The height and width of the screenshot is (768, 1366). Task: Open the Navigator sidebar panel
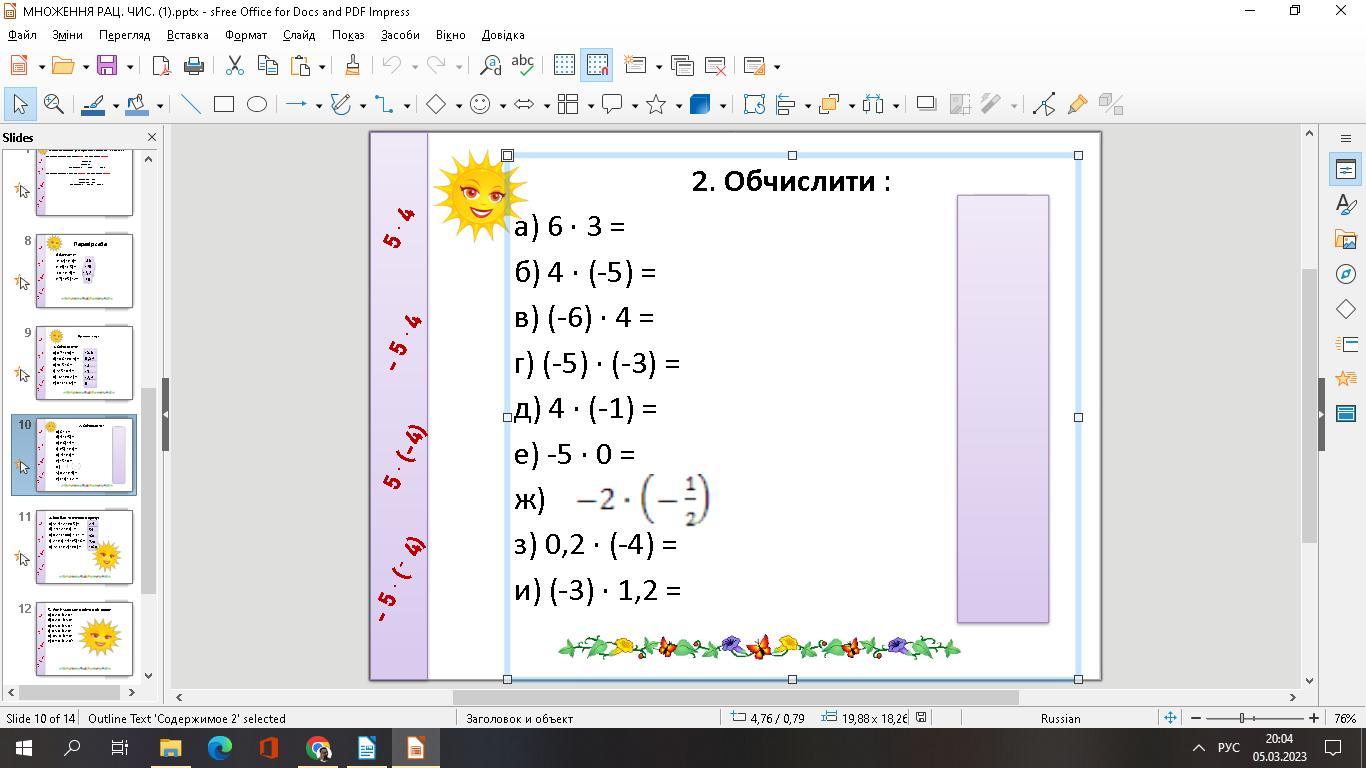coord(1346,274)
